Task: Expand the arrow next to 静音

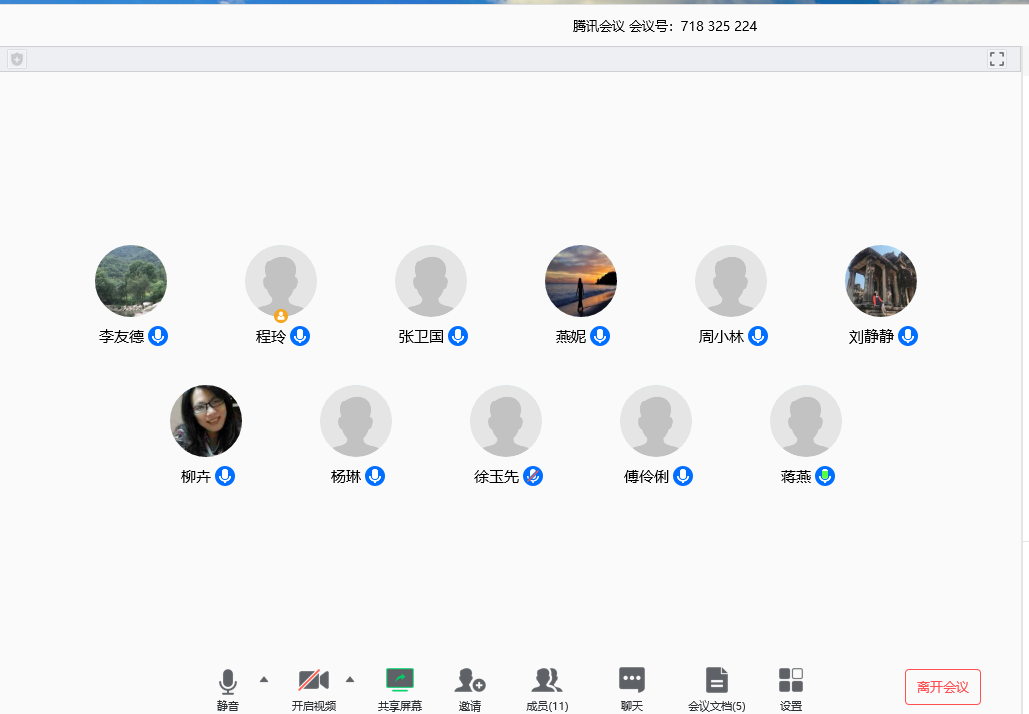Action: pos(264,679)
